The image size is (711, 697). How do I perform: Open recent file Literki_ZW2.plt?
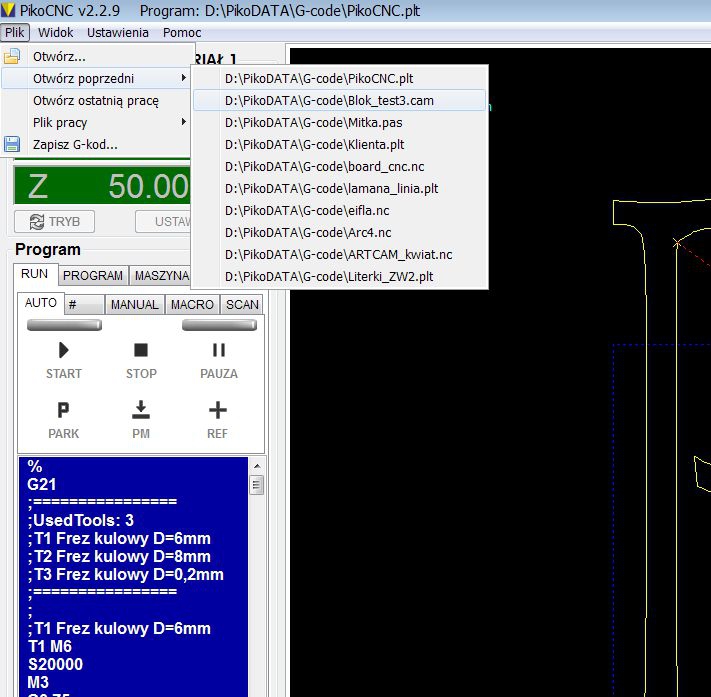(339, 276)
